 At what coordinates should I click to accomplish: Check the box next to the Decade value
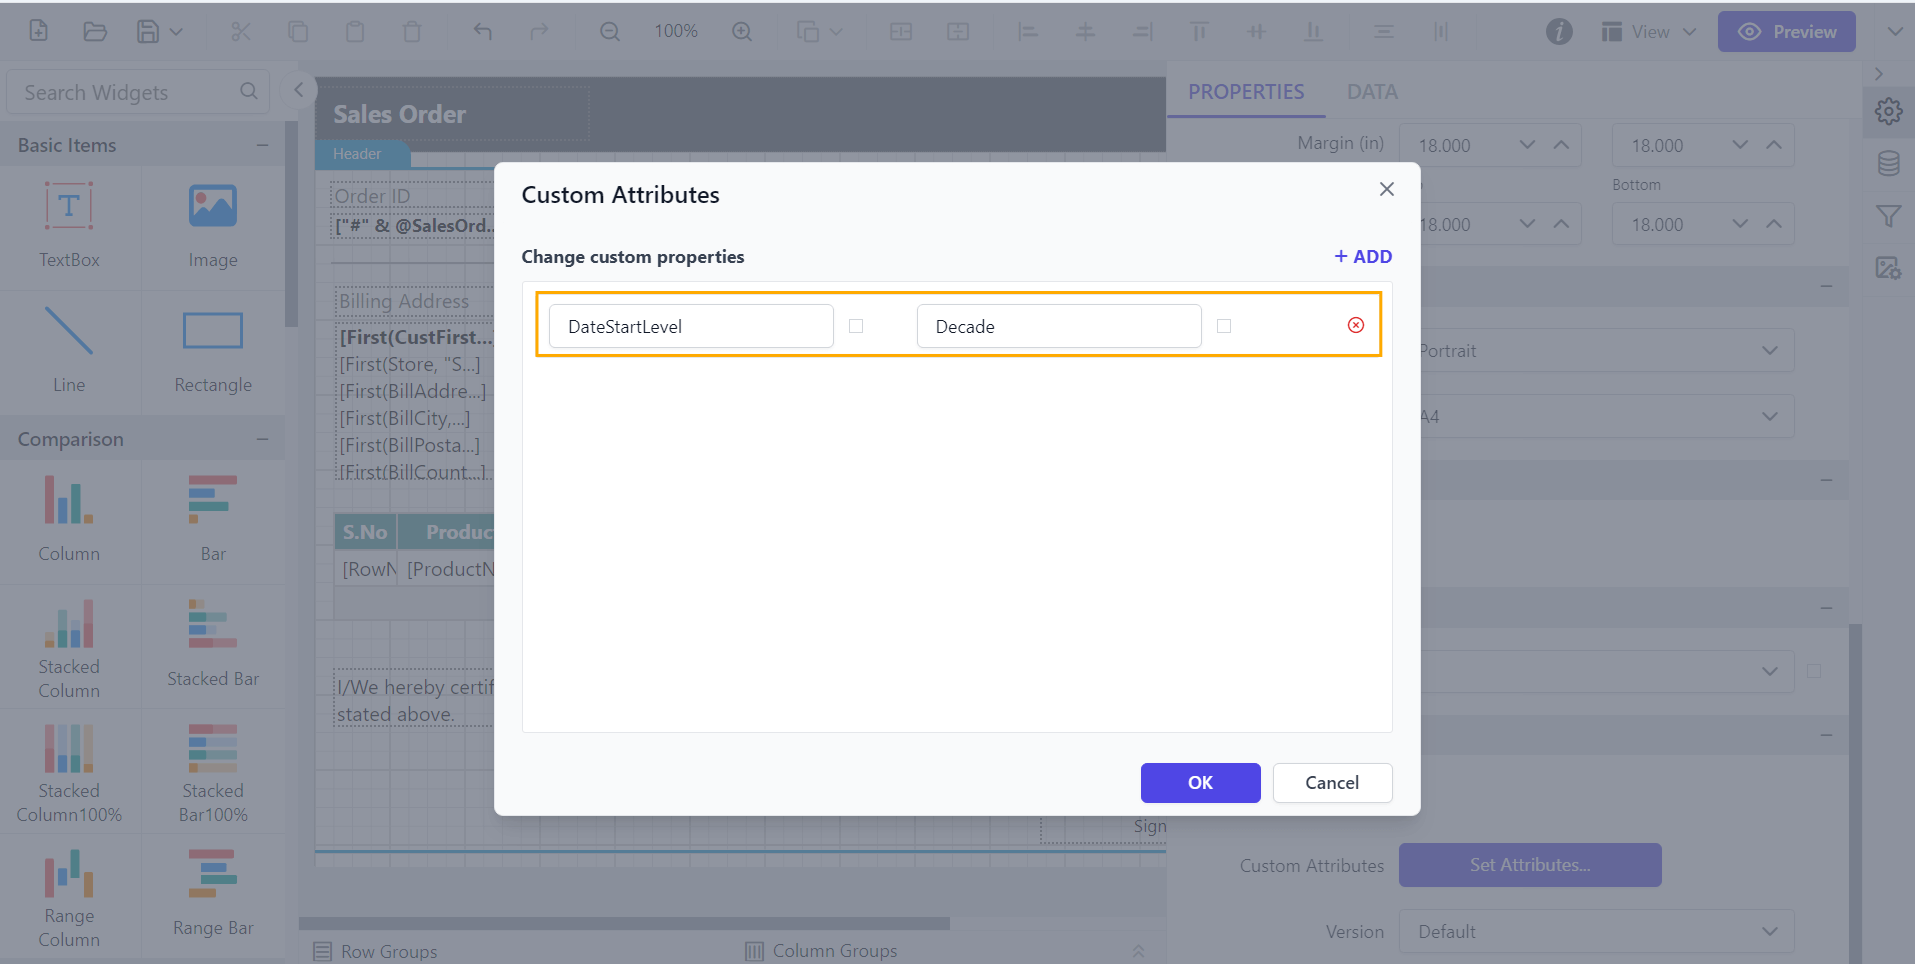[x=1224, y=325]
